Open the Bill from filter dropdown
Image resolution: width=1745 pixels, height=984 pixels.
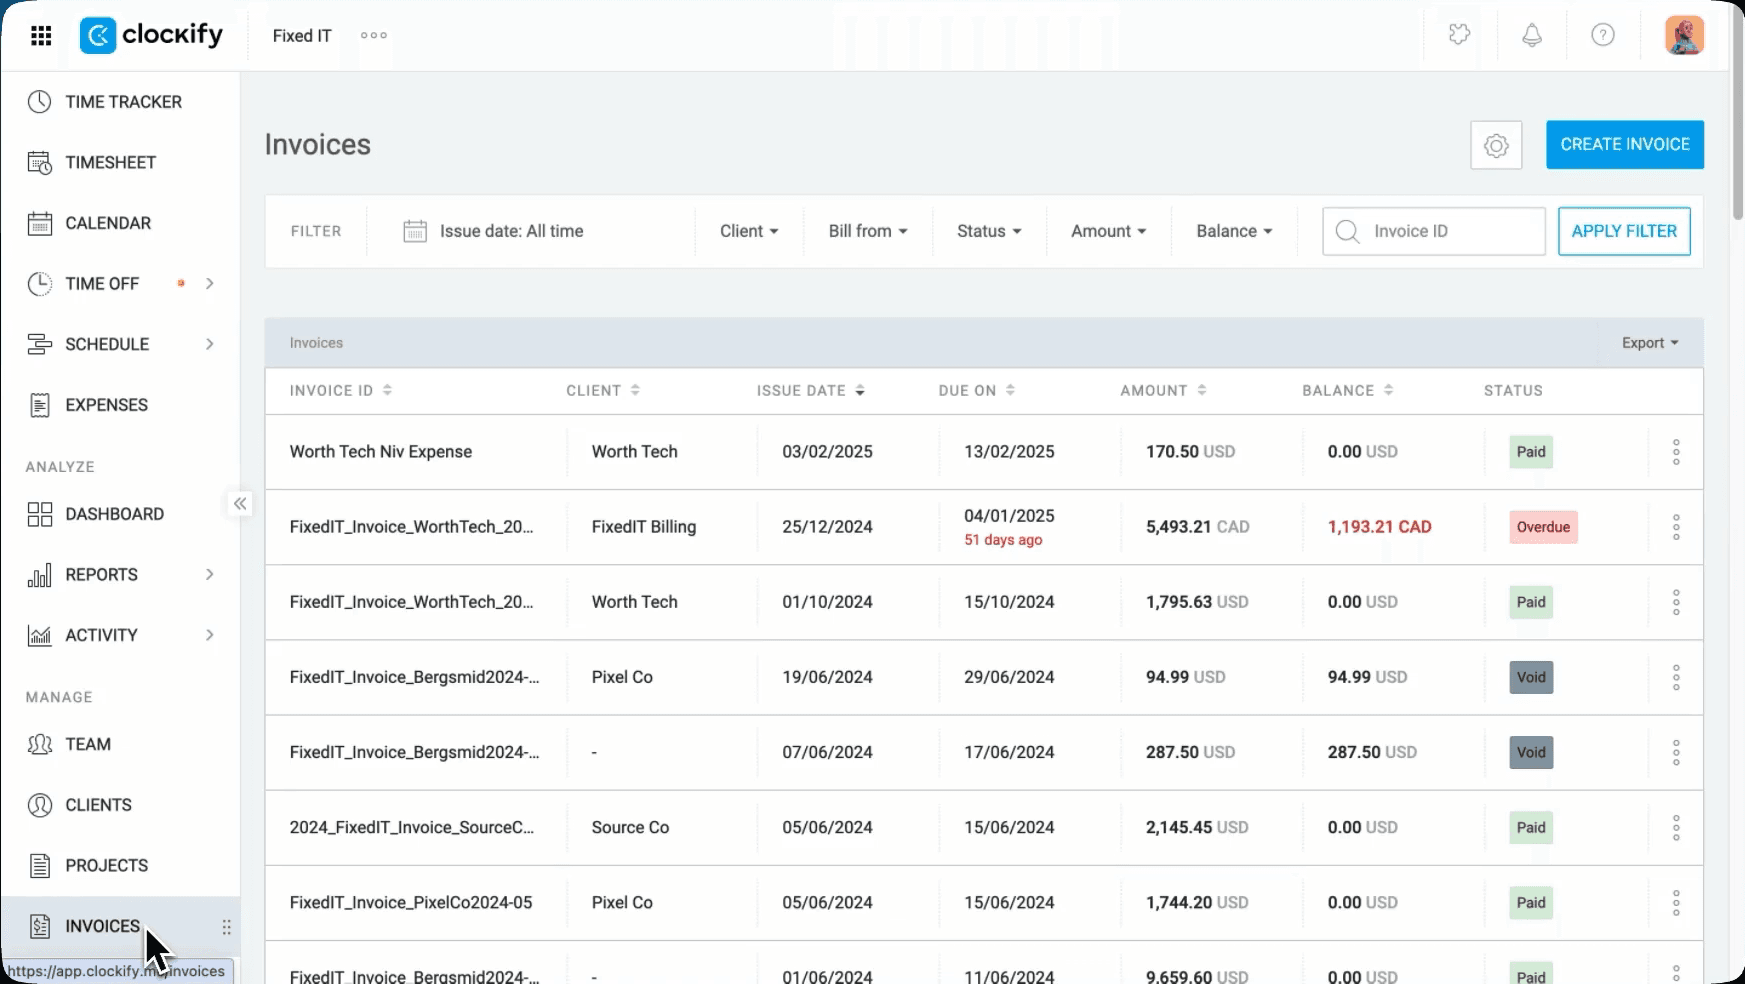[868, 231]
